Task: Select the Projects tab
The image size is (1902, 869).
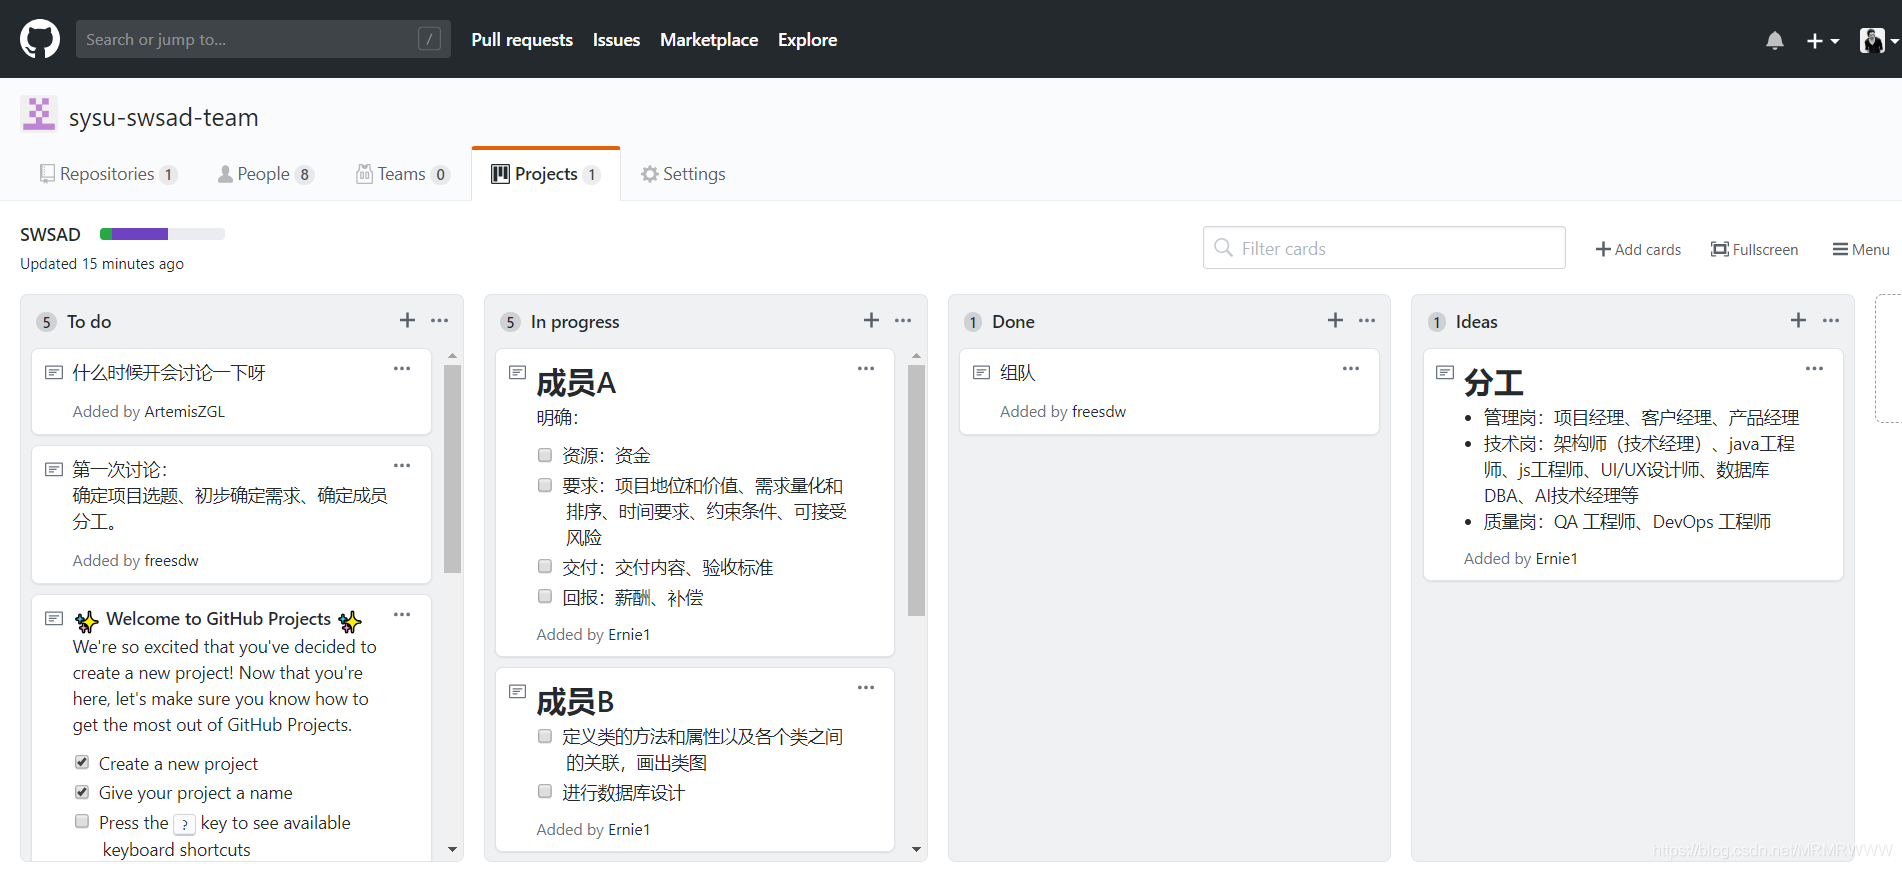Action: 546,174
